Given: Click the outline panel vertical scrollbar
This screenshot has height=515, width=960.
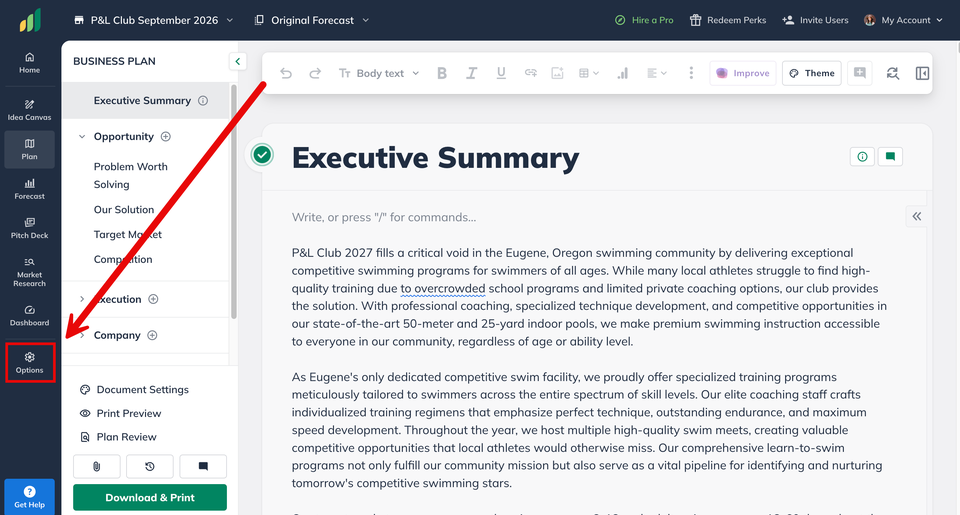Looking at the screenshot, I should point(233,201).
